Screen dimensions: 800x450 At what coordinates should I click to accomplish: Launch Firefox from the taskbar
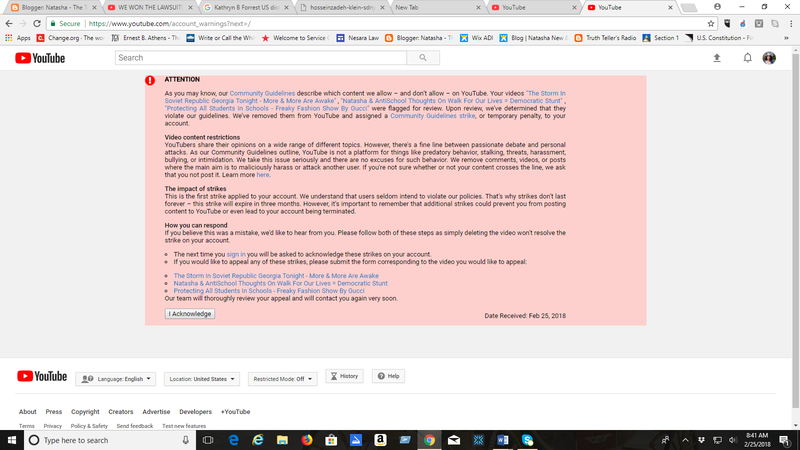pyautogui.click(x=306, y=440)
